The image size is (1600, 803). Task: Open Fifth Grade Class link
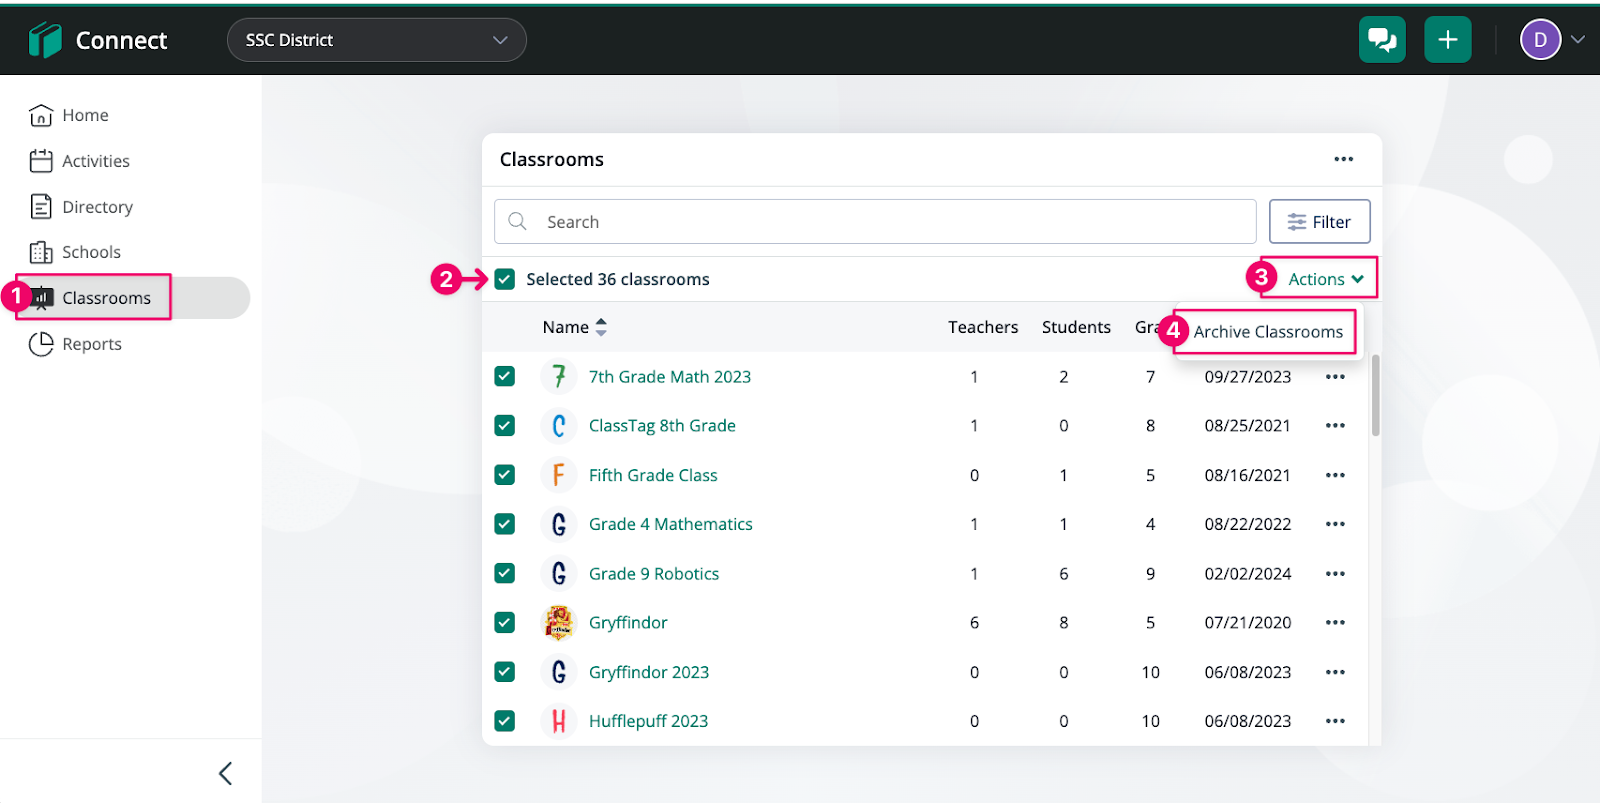click(x=653, y=475)
